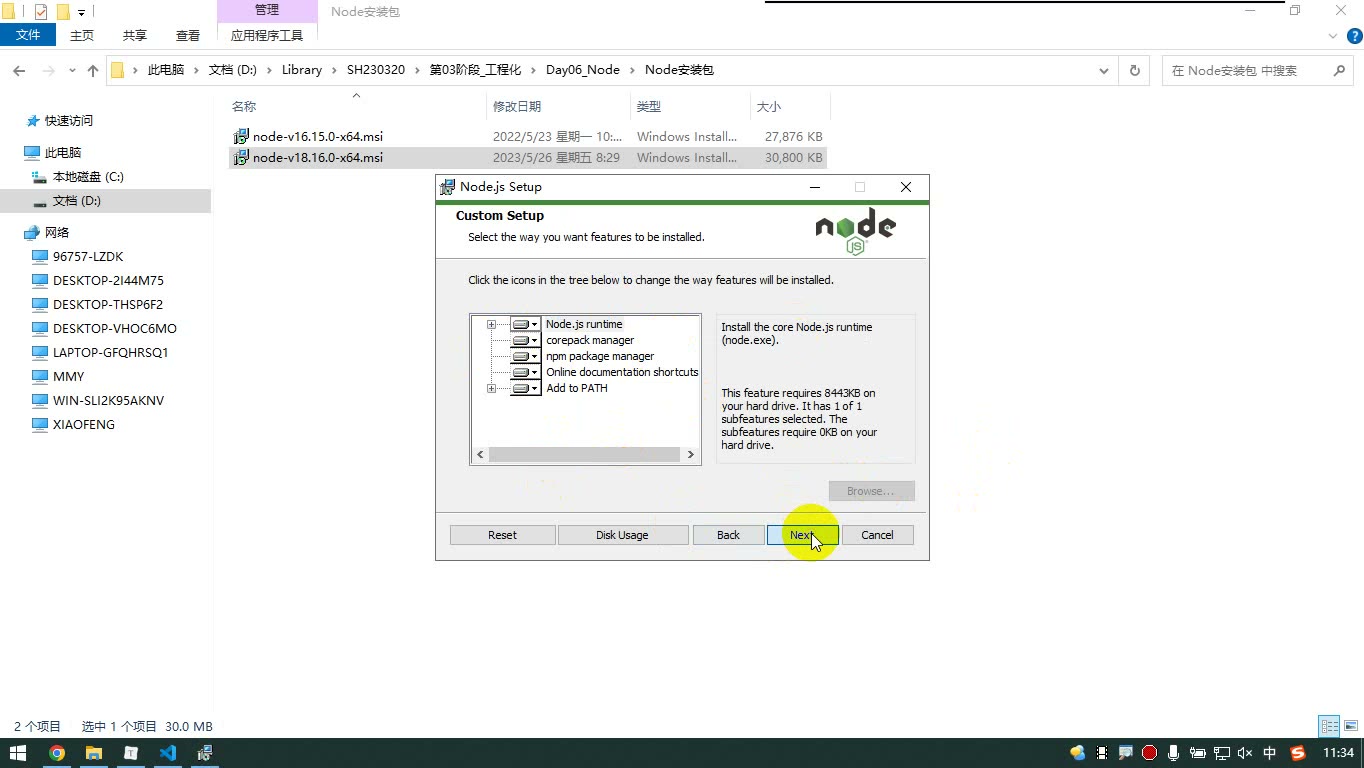Open Windows Start menu
This screenshot has width=1364, height=768.
pyautogui.click(x=18, y=753)
